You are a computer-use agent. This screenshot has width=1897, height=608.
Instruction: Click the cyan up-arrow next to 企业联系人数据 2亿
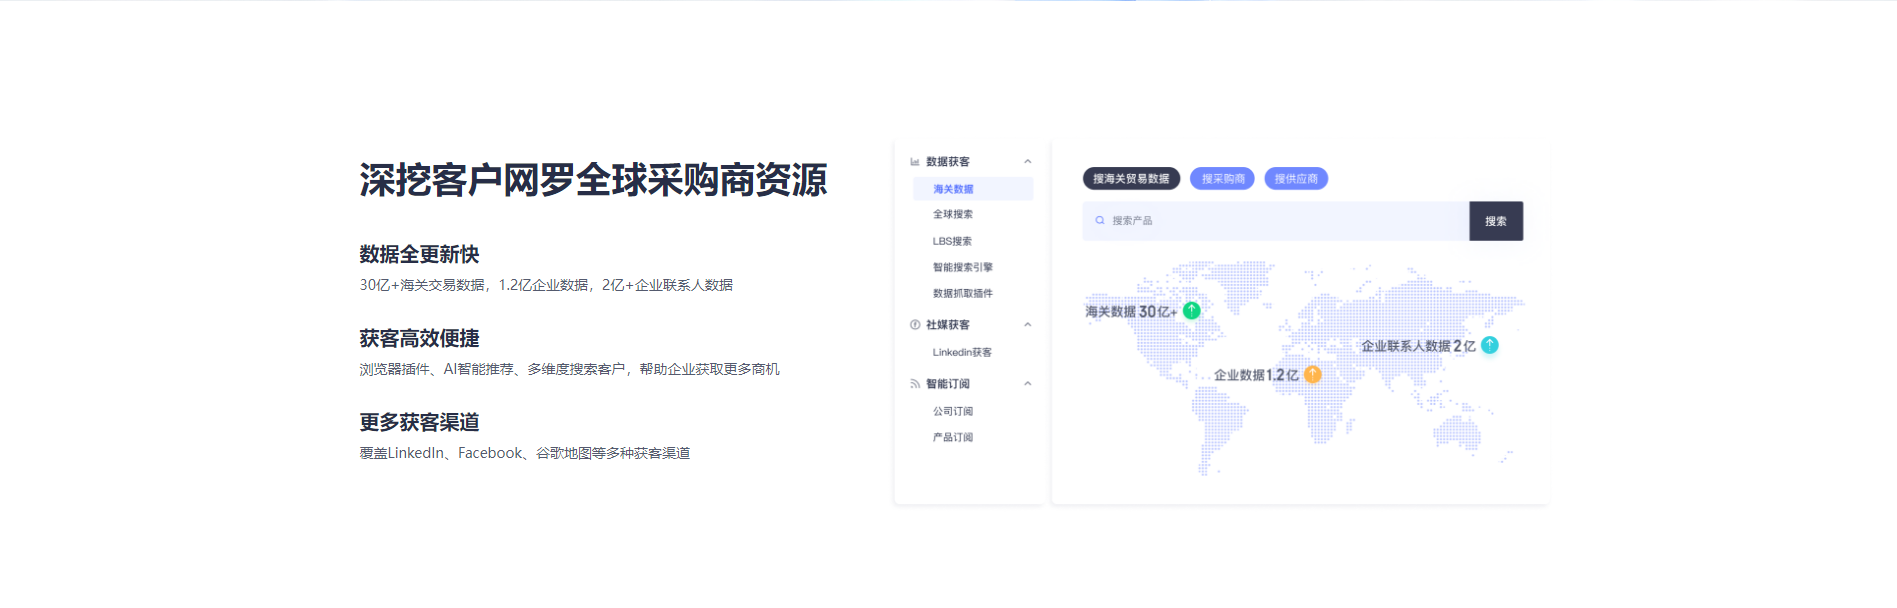pos(1490,345)
